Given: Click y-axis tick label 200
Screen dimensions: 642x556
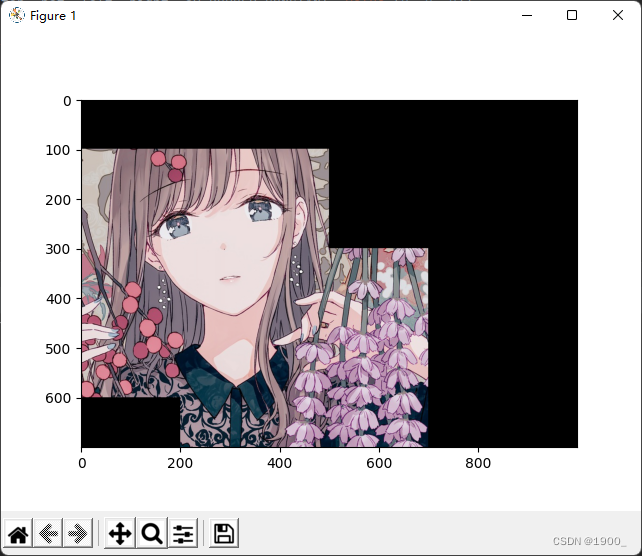Looking at the screenshot, I should [x=58, y=200].
